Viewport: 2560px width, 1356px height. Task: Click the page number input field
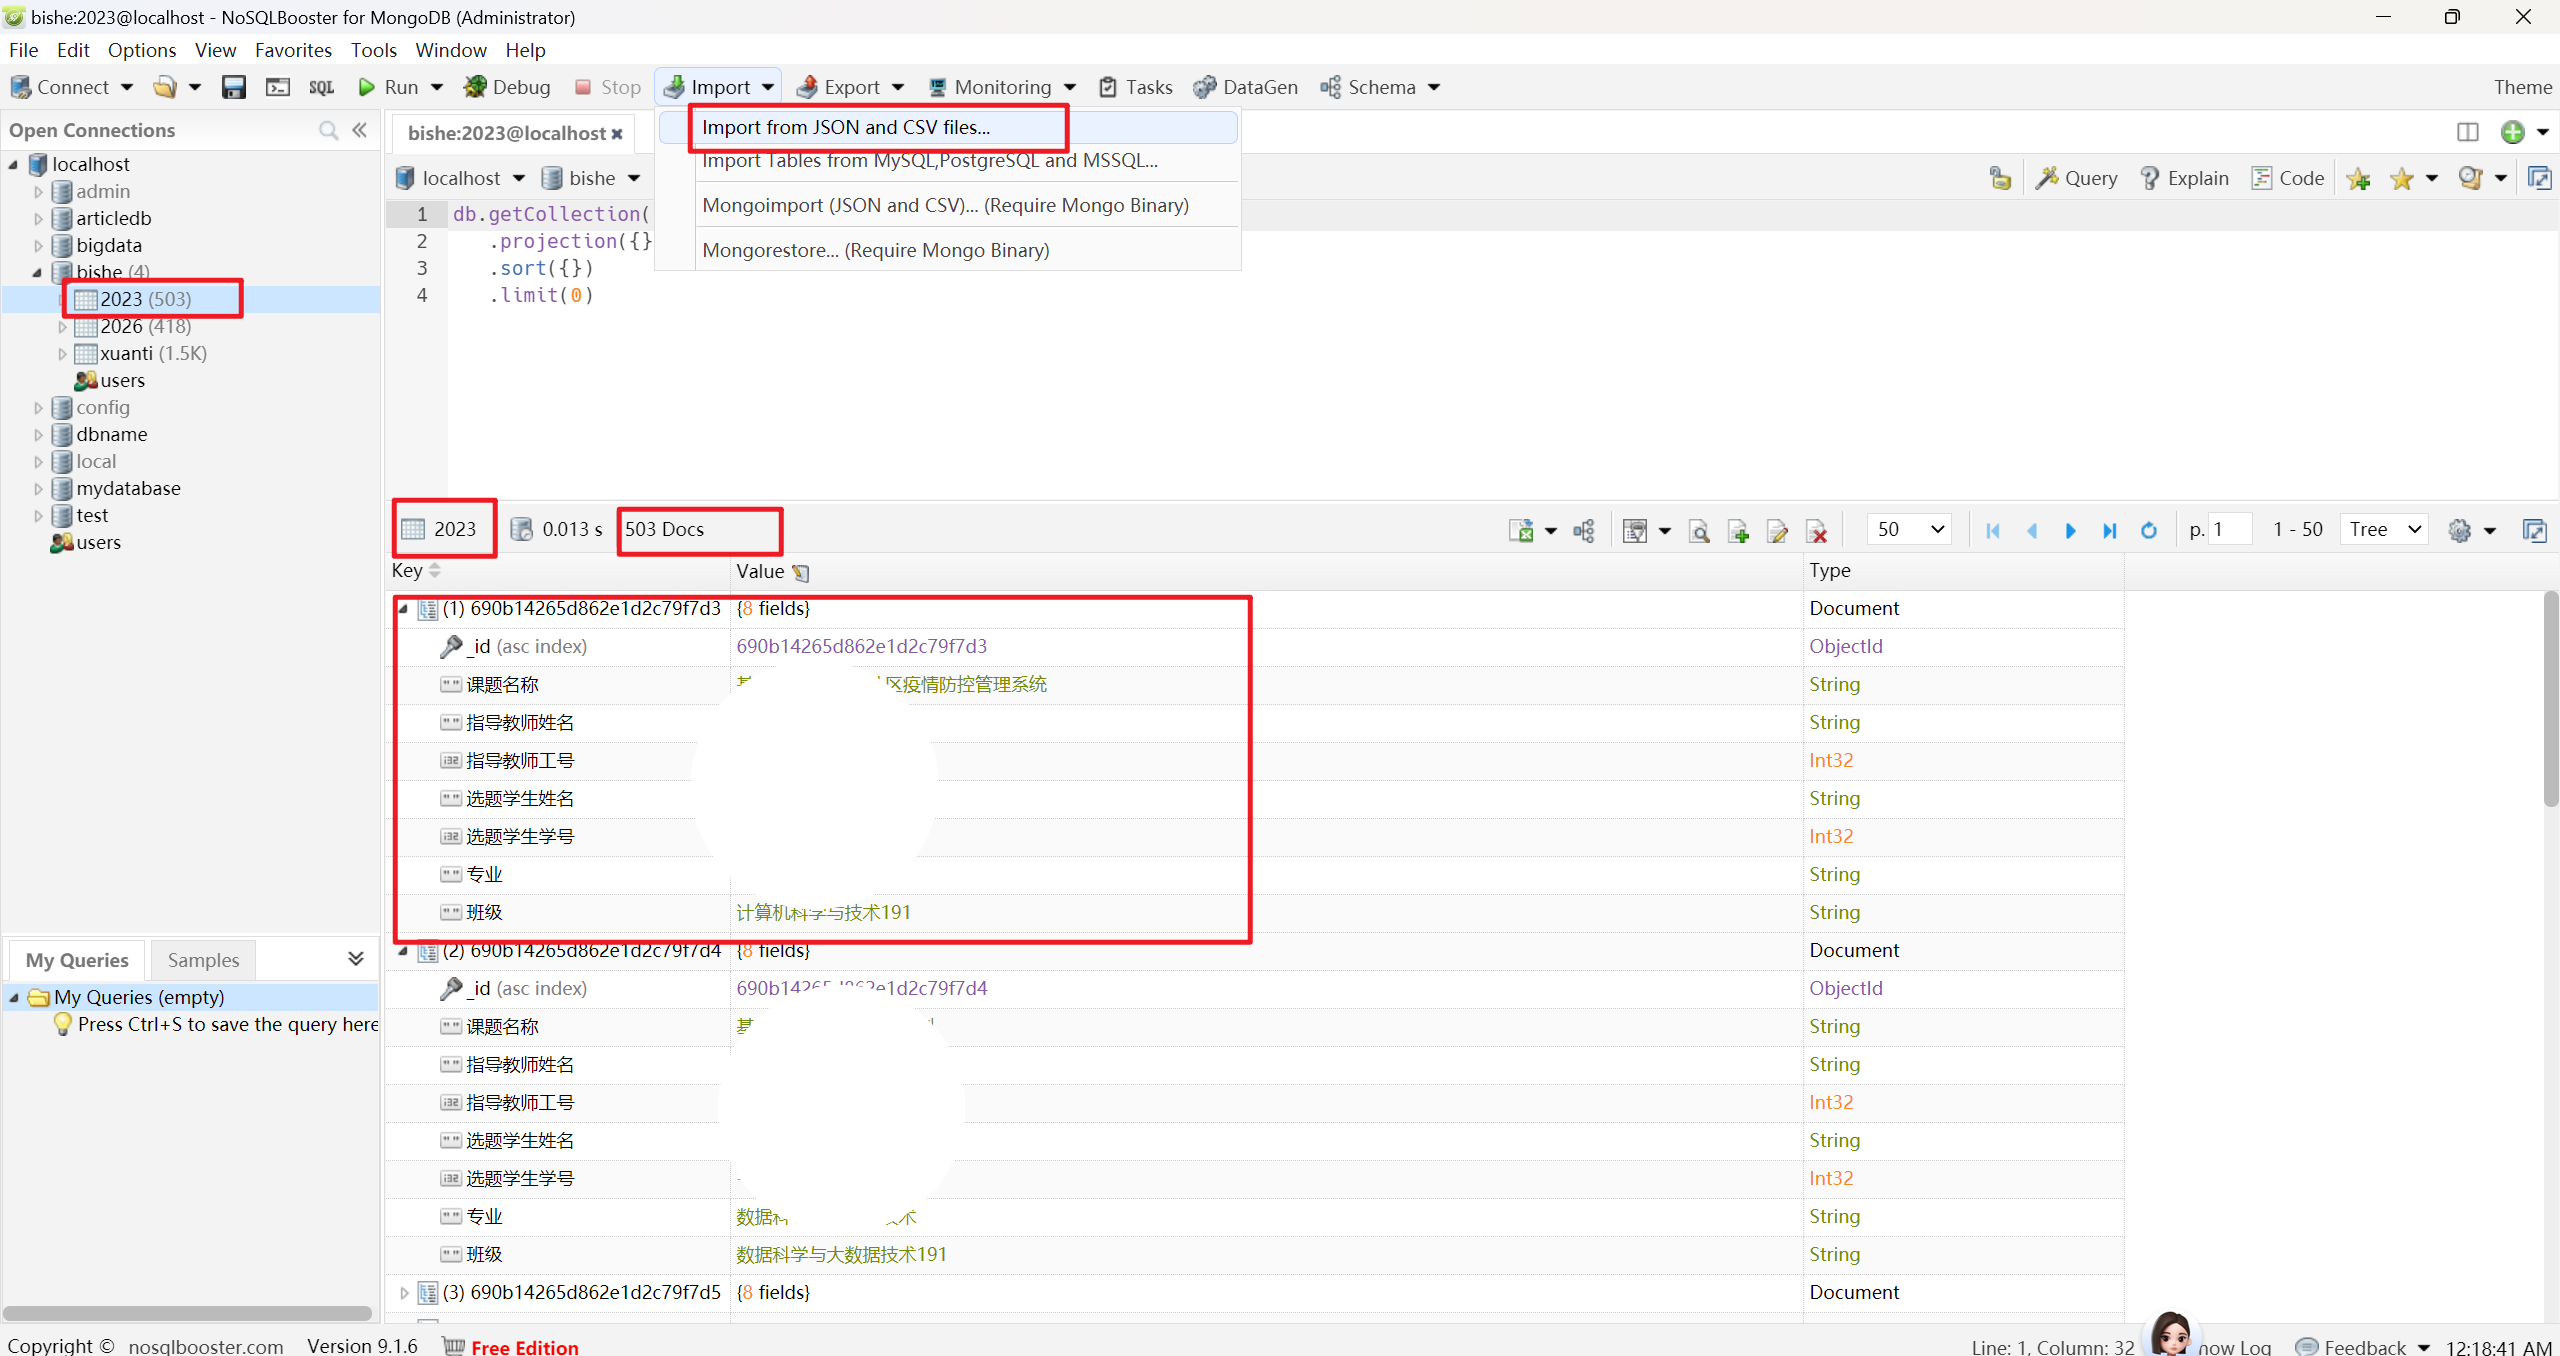2229,529
